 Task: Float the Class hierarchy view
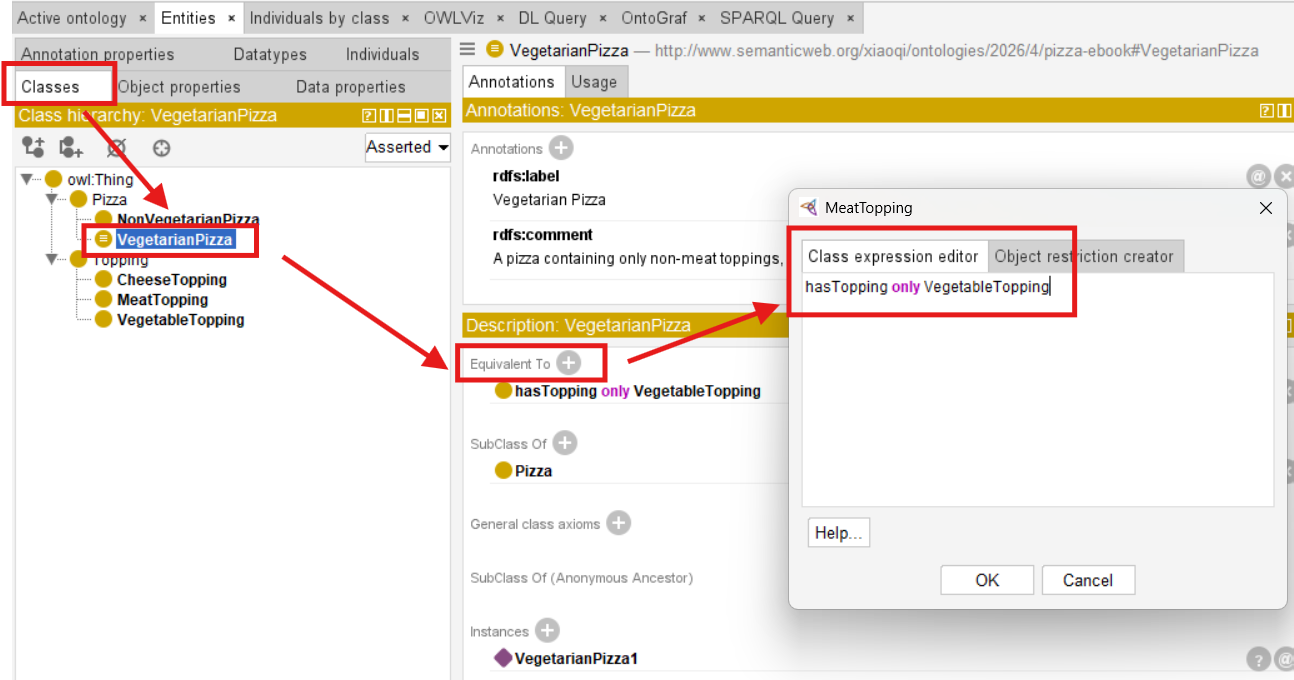pos(421,116)
